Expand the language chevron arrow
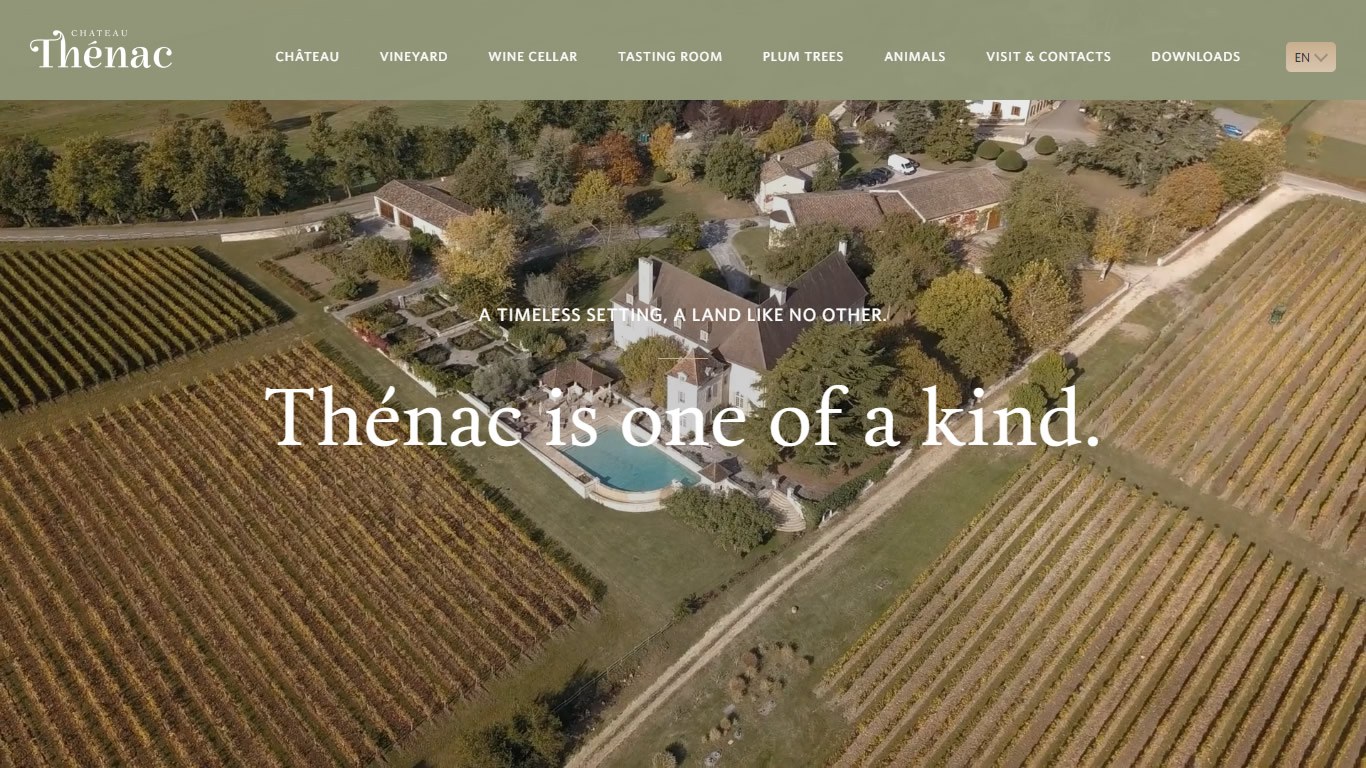Image resolution: width=1366 pixels, height=768 pixels. click(1321, 58)
